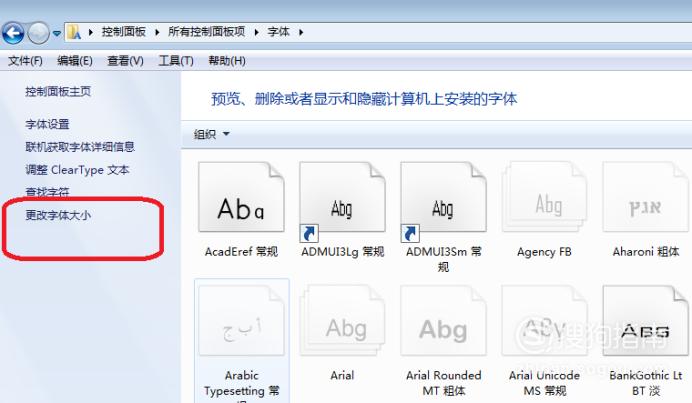Select the Aharoni 粗体 font icon
This screenshot has width=692, height=403.
(x=645, y=197)
